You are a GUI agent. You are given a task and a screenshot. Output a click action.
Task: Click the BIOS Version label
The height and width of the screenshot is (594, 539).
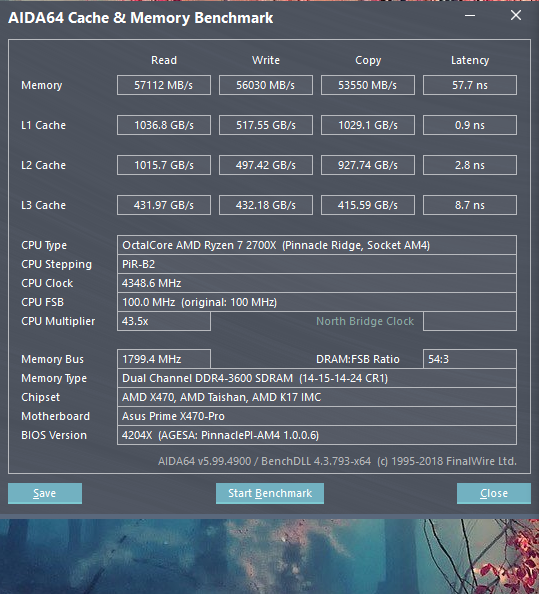(54, 435)
